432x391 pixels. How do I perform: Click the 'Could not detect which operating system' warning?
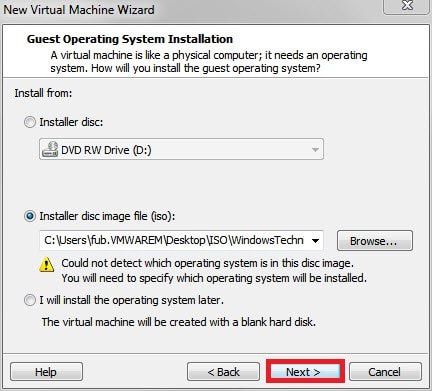207,263
